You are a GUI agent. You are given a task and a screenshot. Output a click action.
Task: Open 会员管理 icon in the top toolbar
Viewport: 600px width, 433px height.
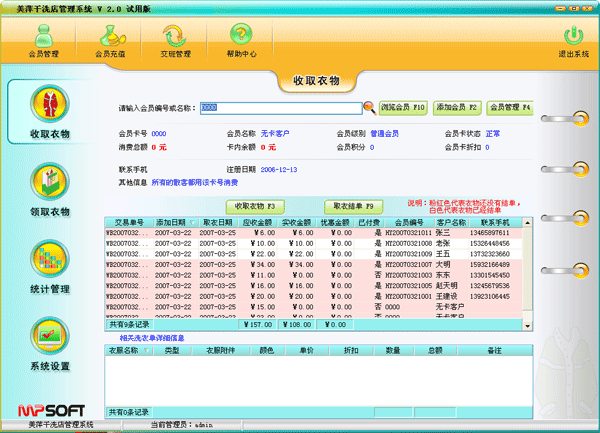point(41,41)
